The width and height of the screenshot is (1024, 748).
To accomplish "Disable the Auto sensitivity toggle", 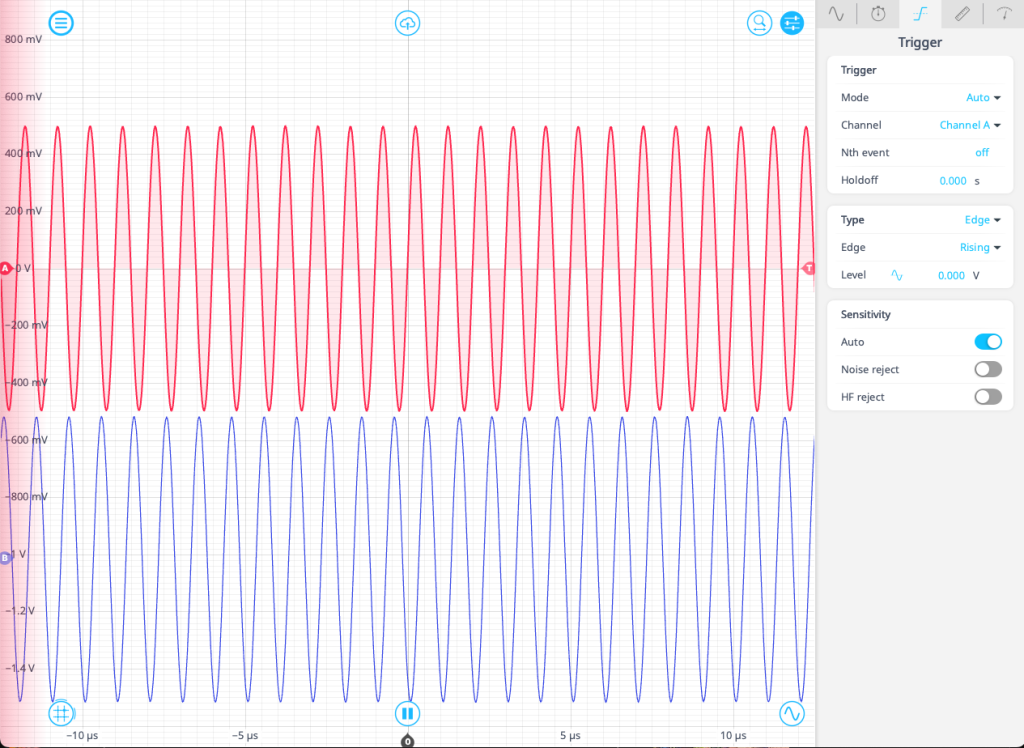I will click(x=987, y=342).
